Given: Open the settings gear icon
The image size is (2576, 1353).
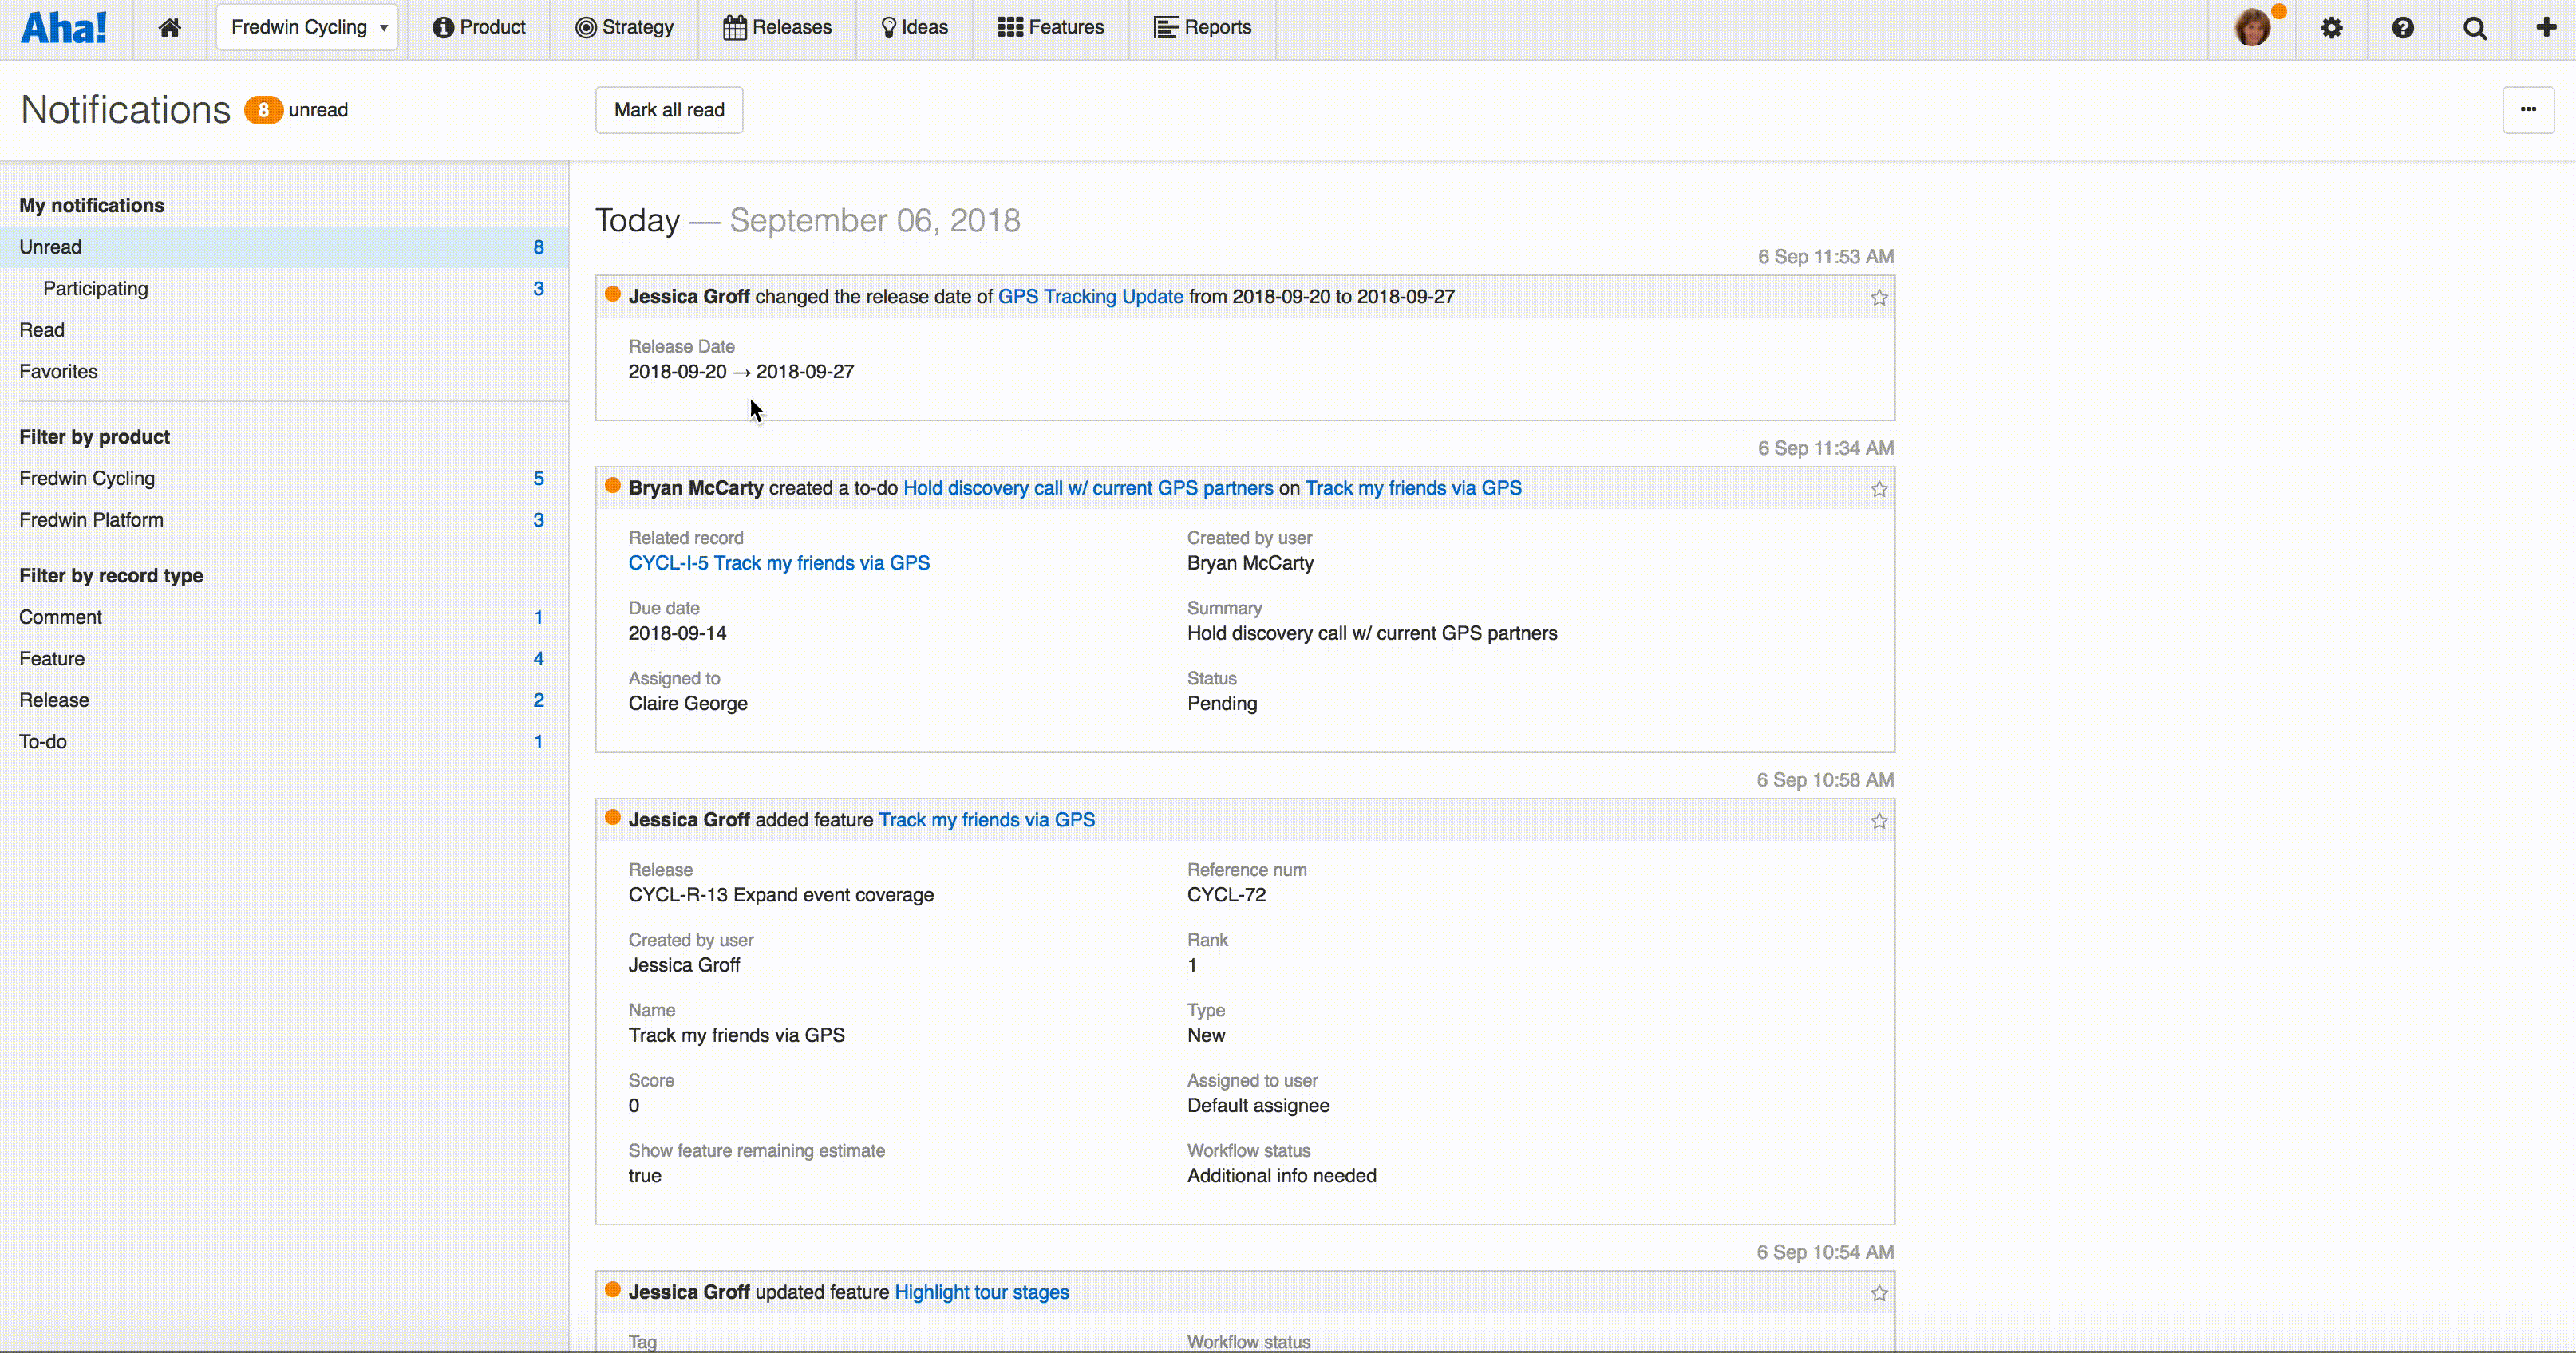Looking at the screenshot, I should coord(2331,28).
